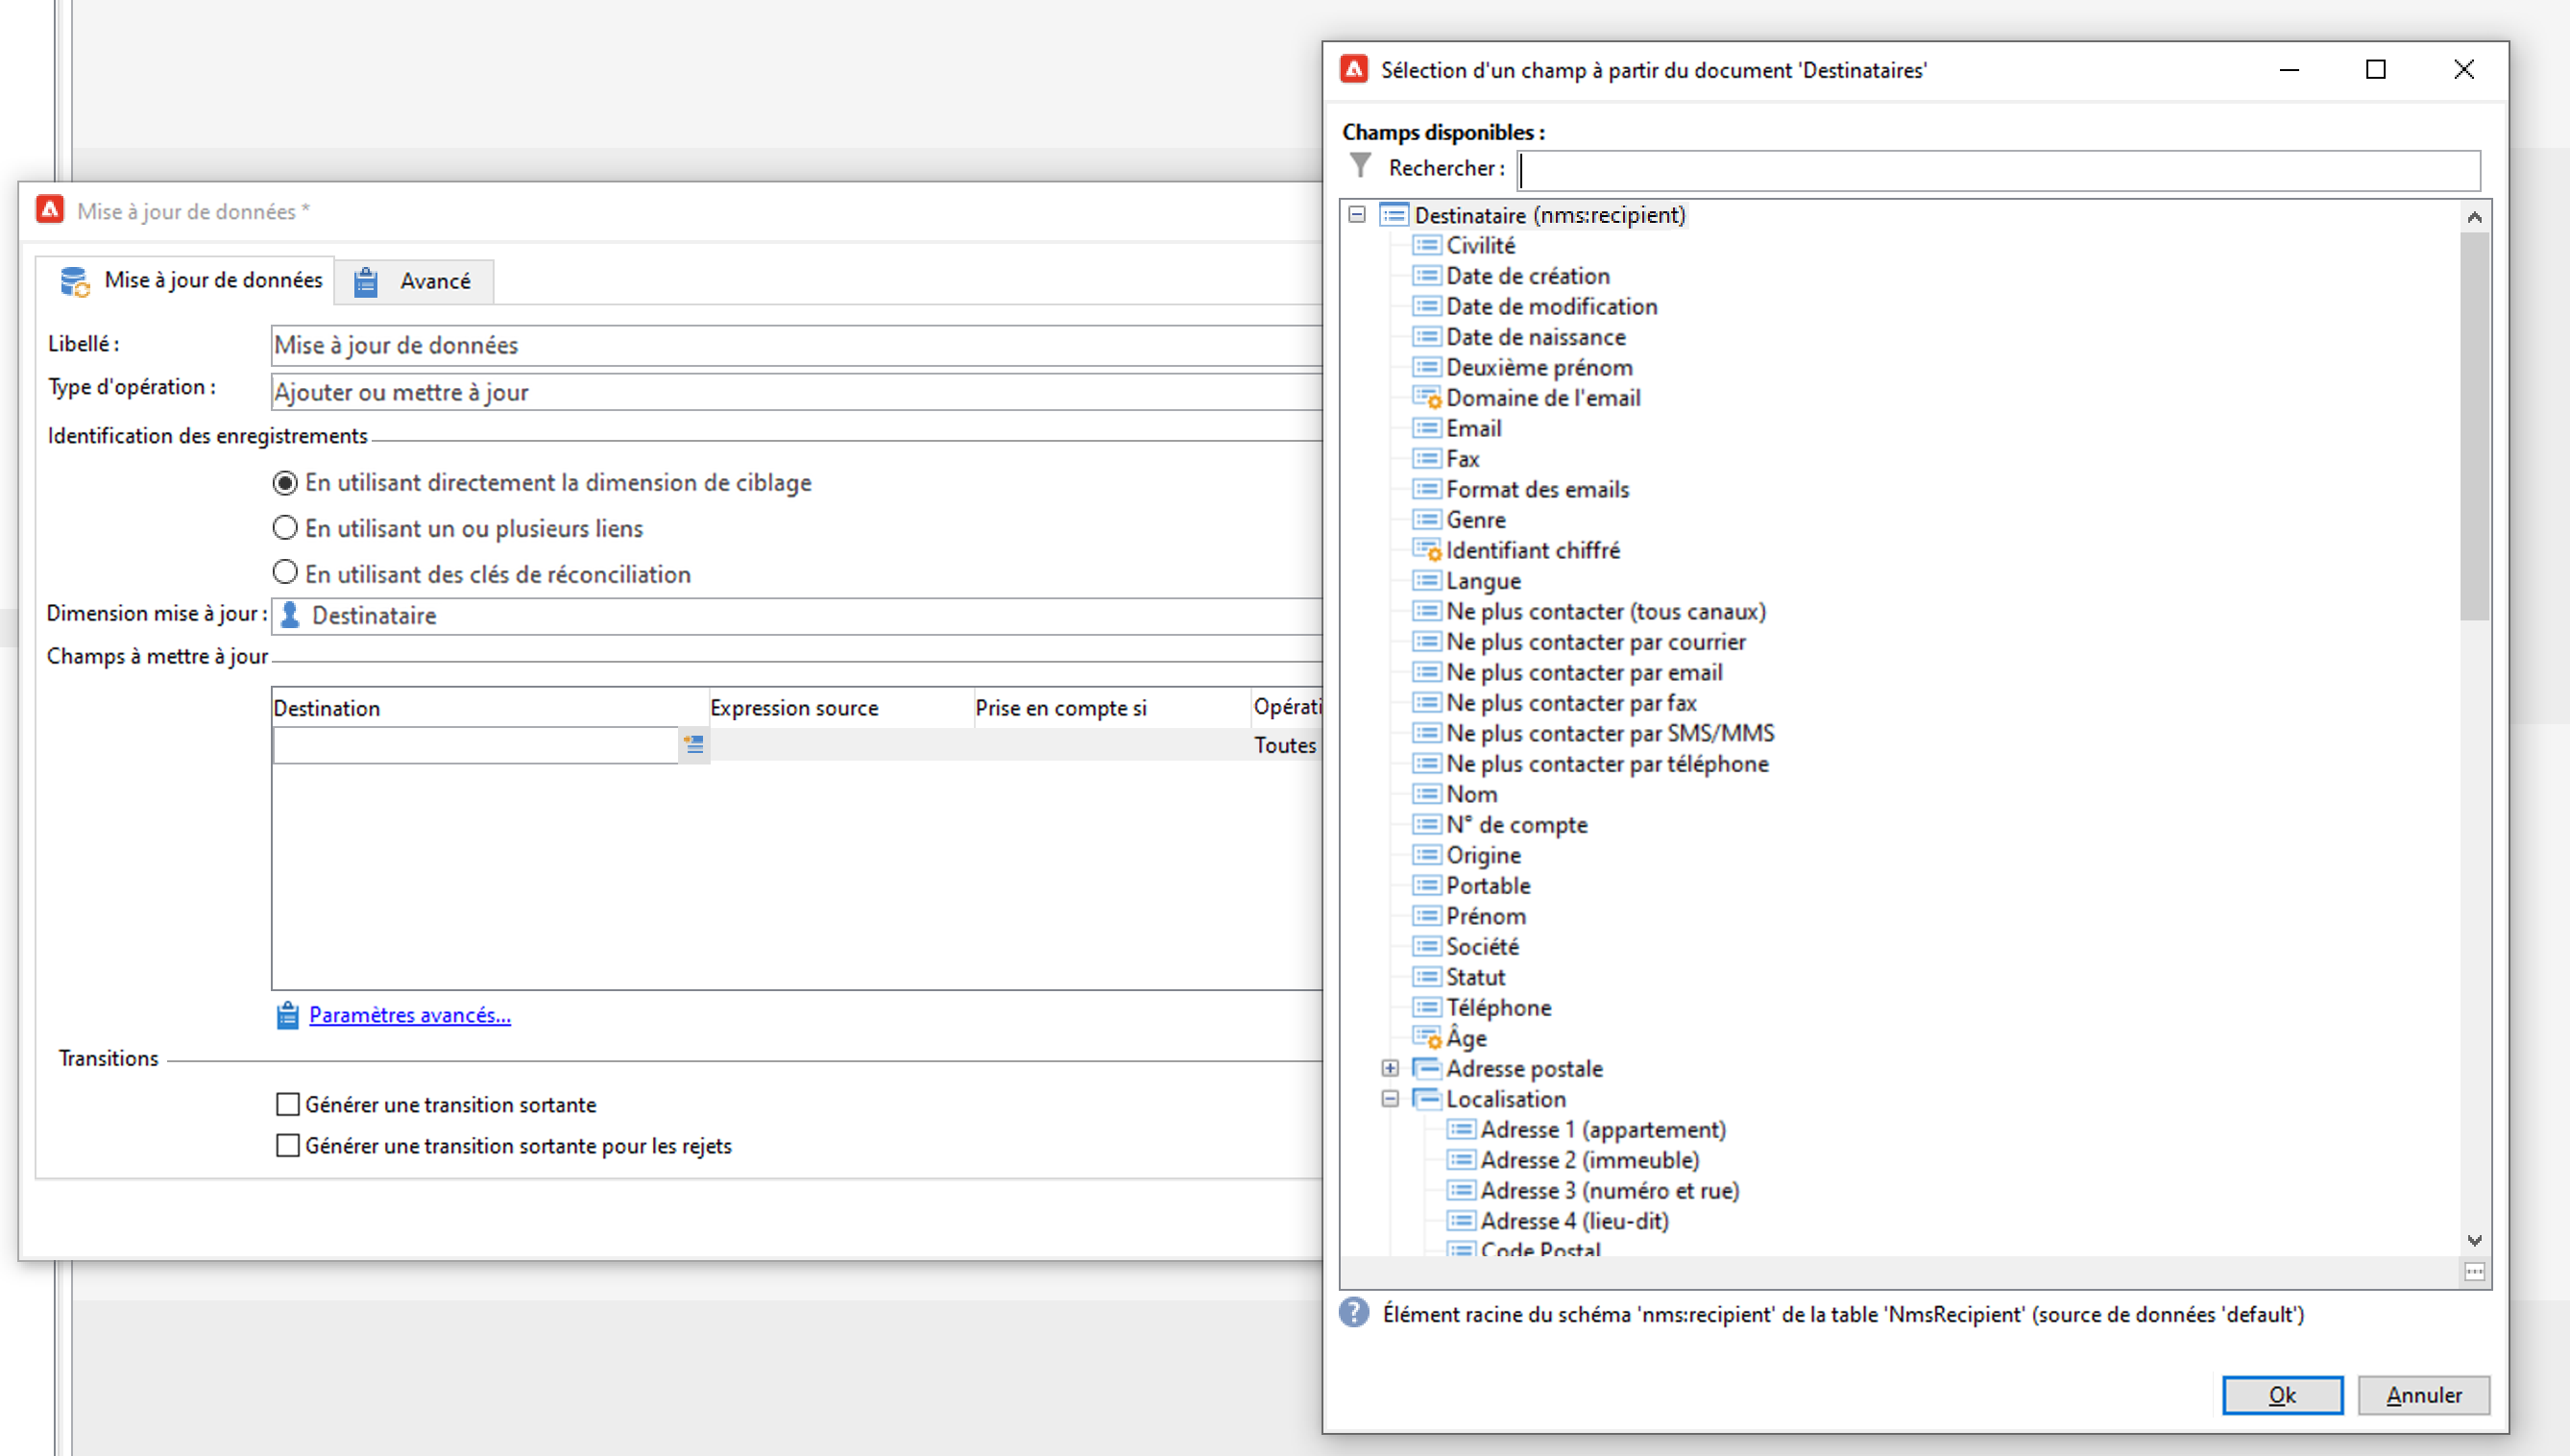This screenshot has height=1456, width=2570.
Task: Select 'En utilisant un ou plusieurs liens' option
Action: pos(285,528)
